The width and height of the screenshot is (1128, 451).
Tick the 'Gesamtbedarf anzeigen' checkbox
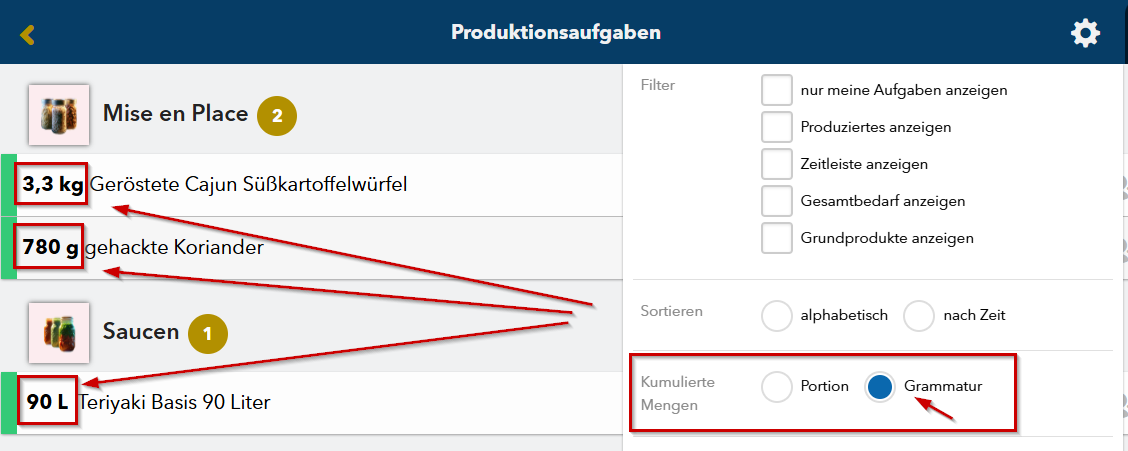coord(777,201)
